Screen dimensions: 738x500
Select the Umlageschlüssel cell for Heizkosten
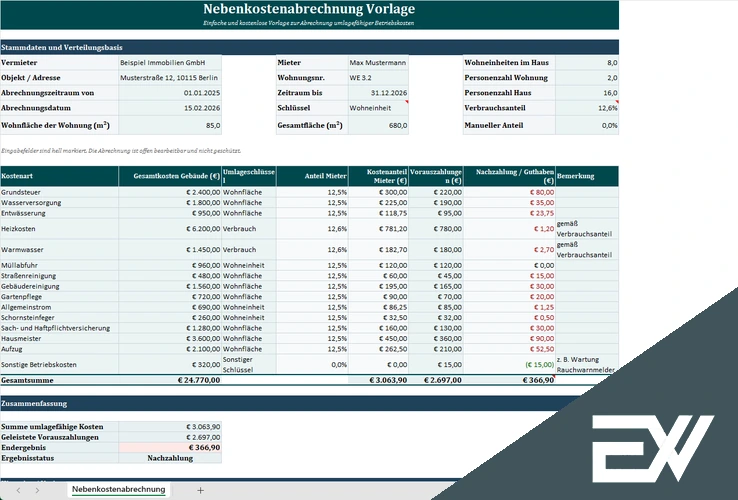click(249, 229)
